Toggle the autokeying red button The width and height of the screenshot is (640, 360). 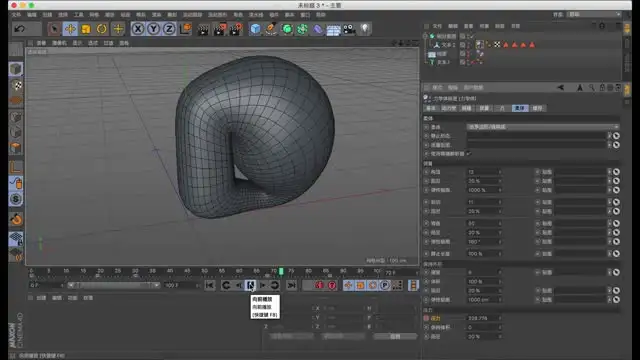click(332, 285)
